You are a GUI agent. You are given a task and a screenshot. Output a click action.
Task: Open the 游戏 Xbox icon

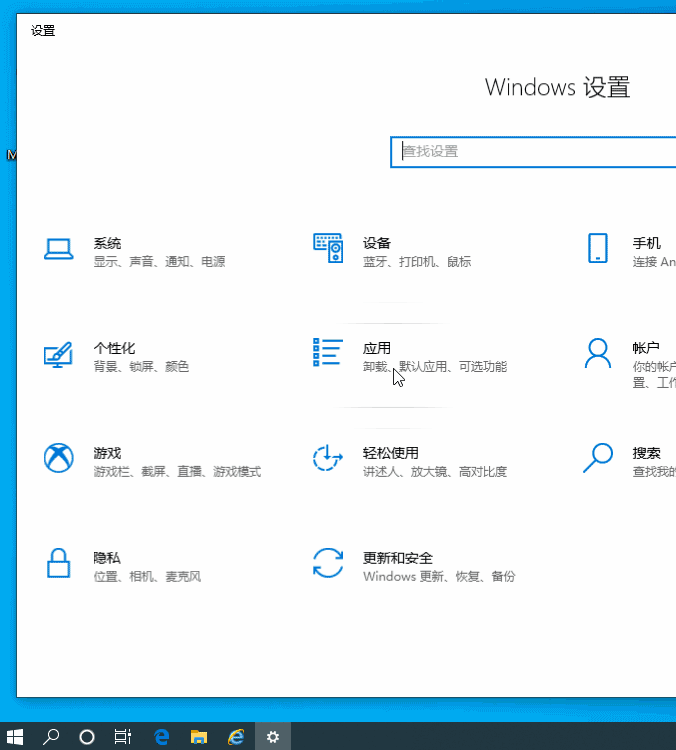58,458
